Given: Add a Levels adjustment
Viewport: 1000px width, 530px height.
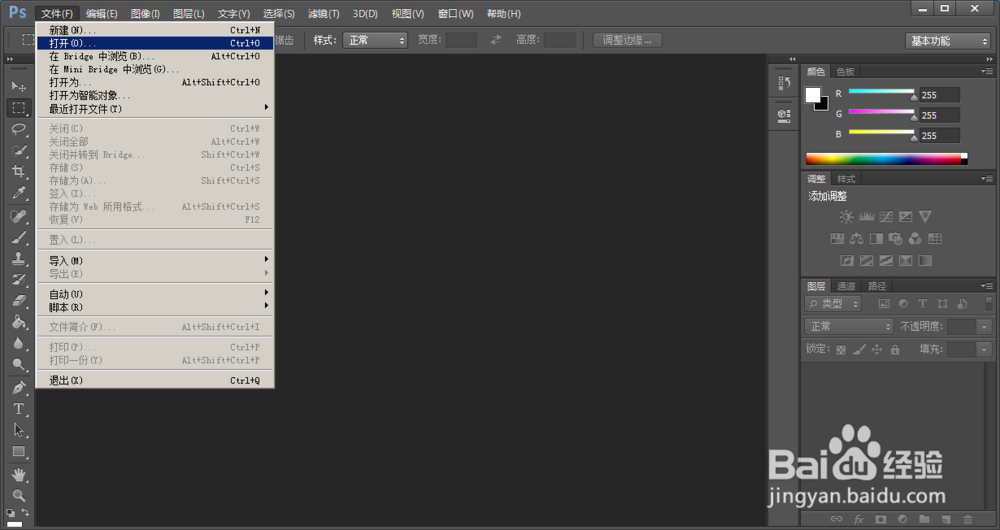Looking at the screenshot, I should coord(866,217).
